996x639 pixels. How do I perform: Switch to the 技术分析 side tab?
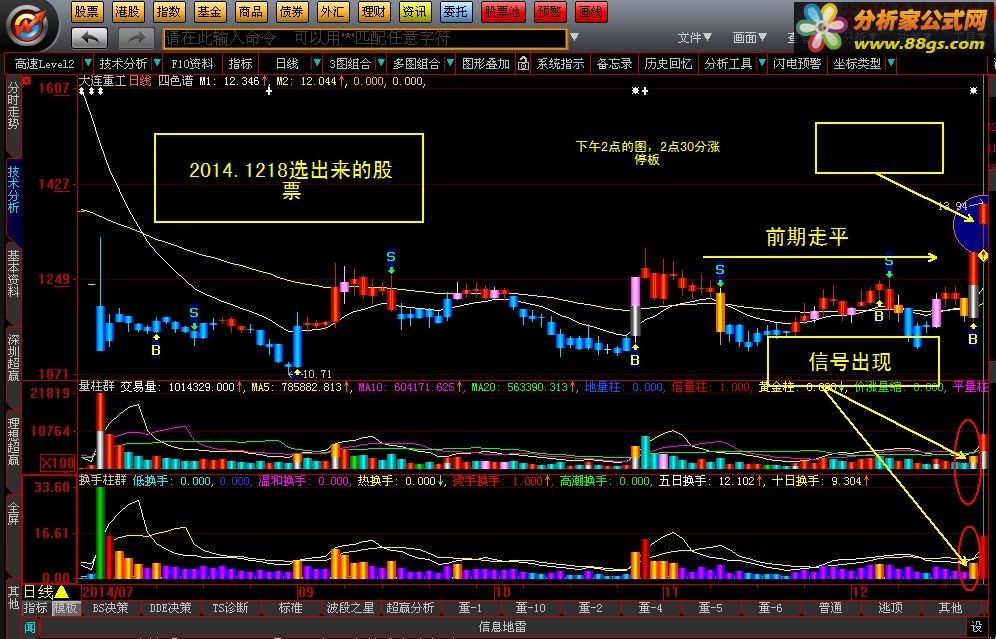pyautogui.click(x=13, y=189)
